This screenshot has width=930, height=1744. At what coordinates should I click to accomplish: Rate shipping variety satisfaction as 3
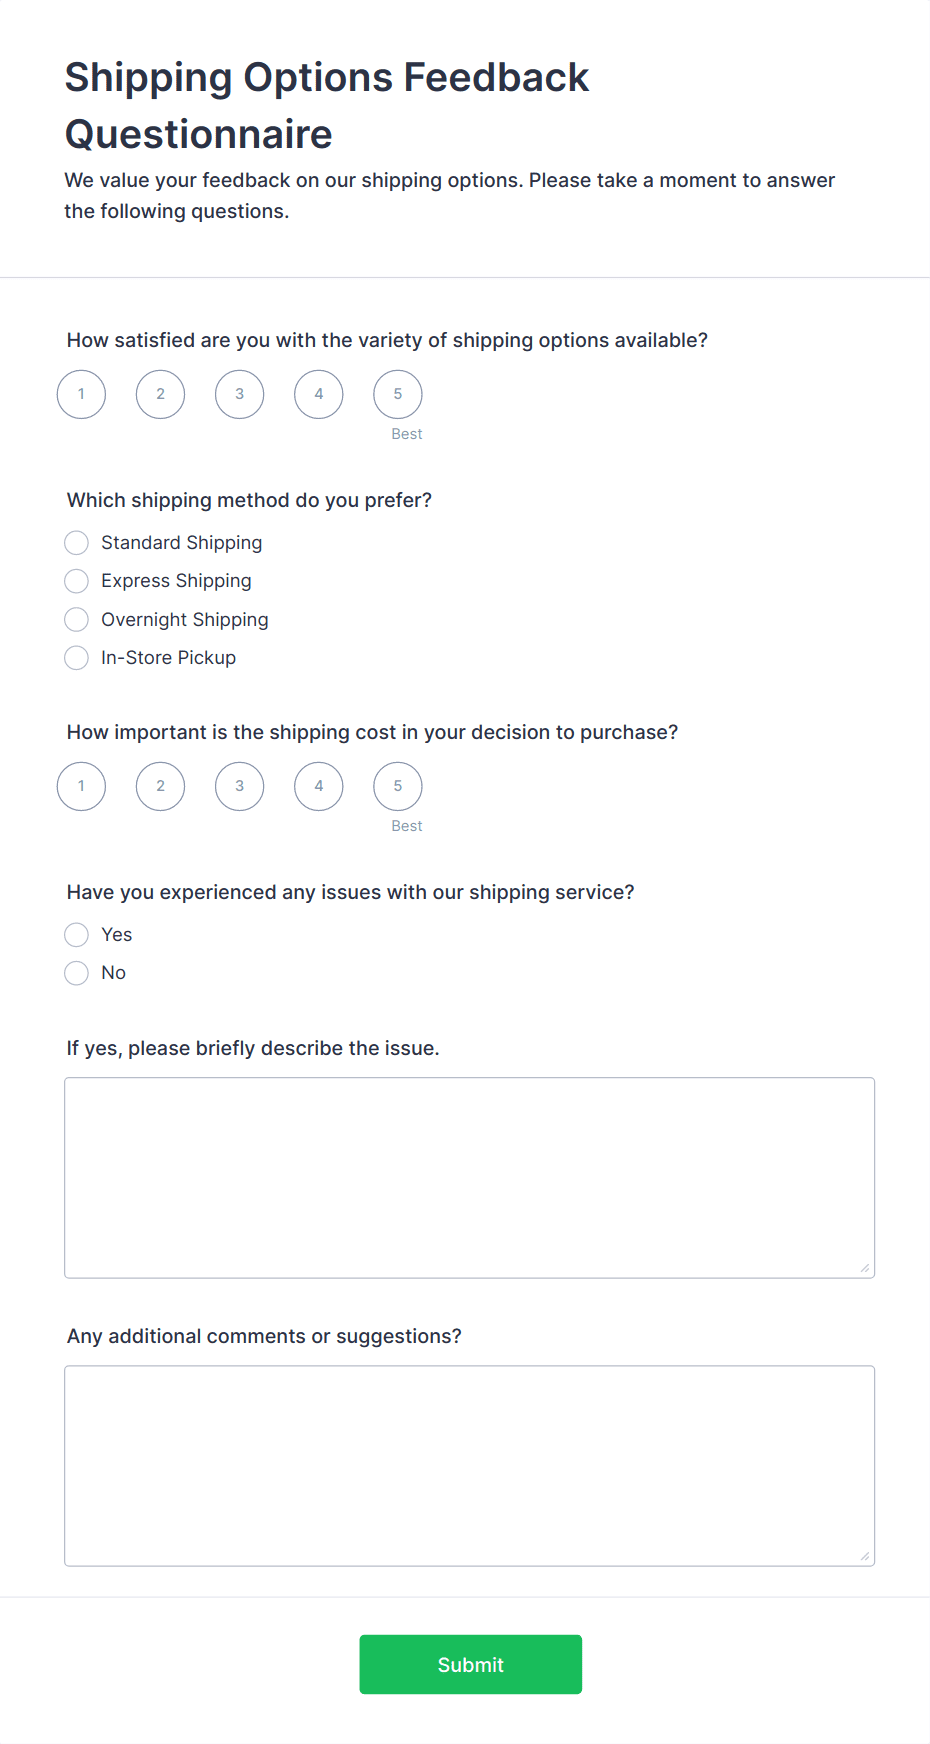(x=239, y=394)
